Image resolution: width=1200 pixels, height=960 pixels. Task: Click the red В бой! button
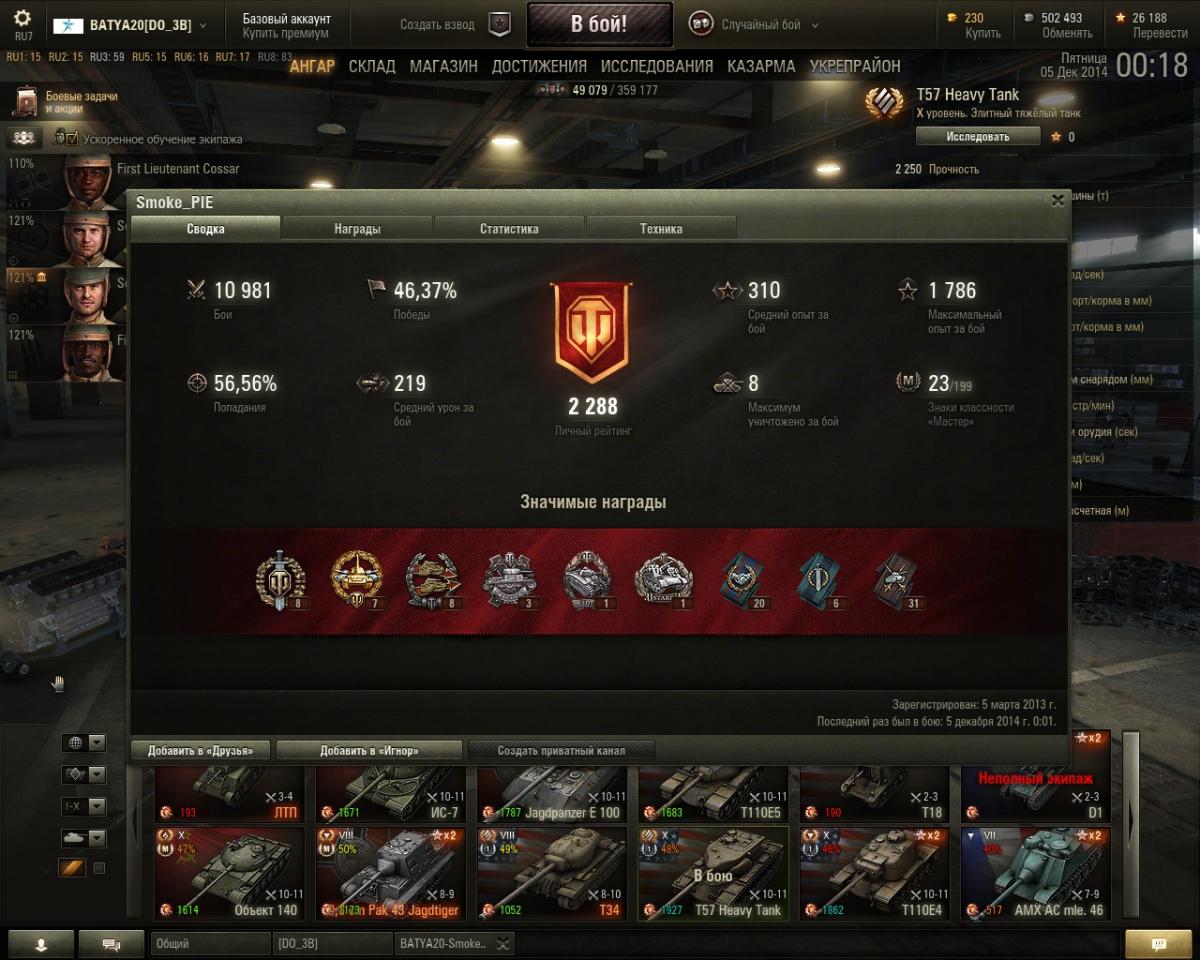pyautogui.click(x=599, y=25)
